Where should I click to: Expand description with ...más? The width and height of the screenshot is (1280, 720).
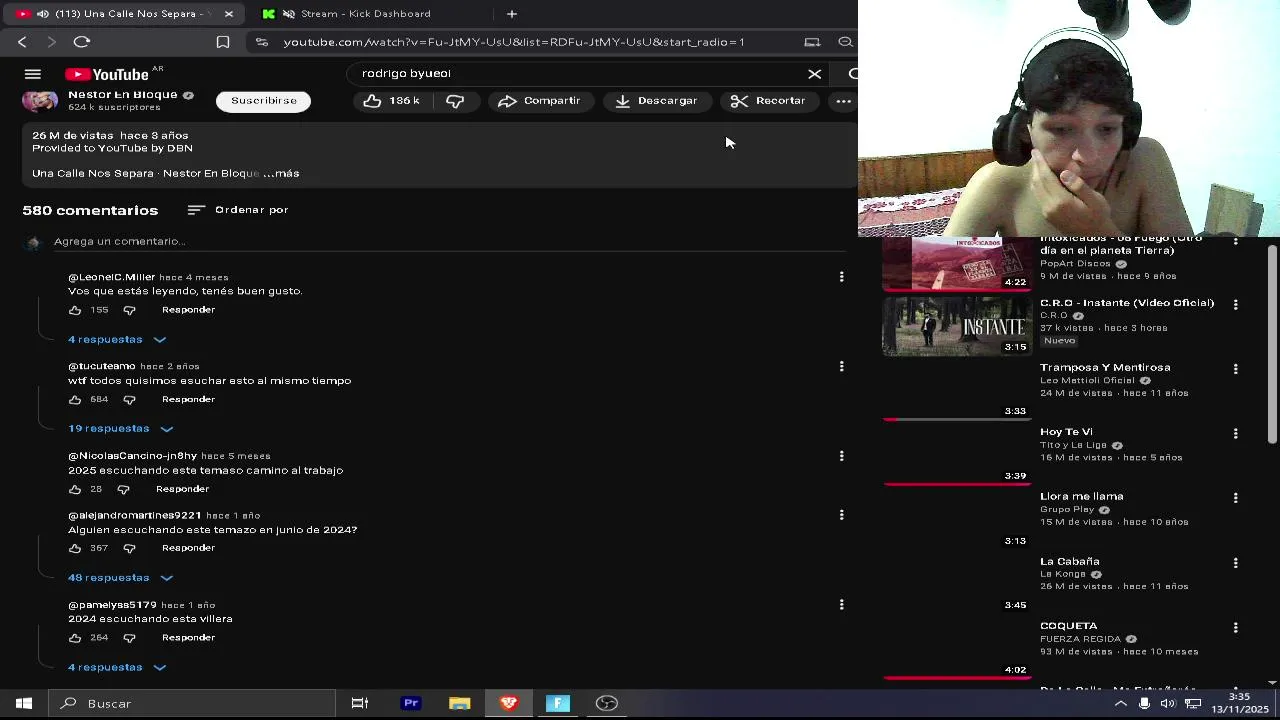(x=281, y=174)
